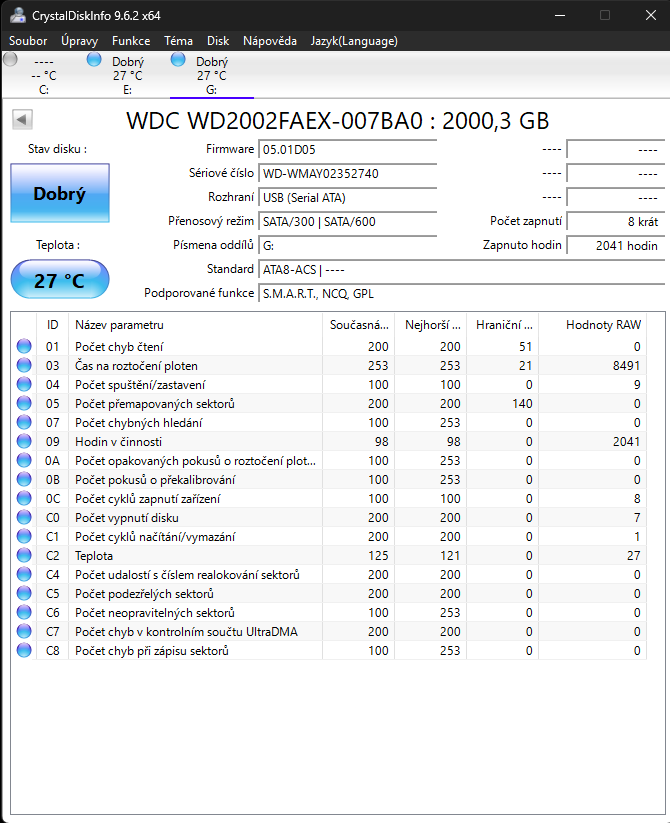Image resolution: width=670 pixels, height=823 pixels.
Task: Click supported features field S.M.A.R.T., NCQ, GPL
Action: (x=462, y=293)
